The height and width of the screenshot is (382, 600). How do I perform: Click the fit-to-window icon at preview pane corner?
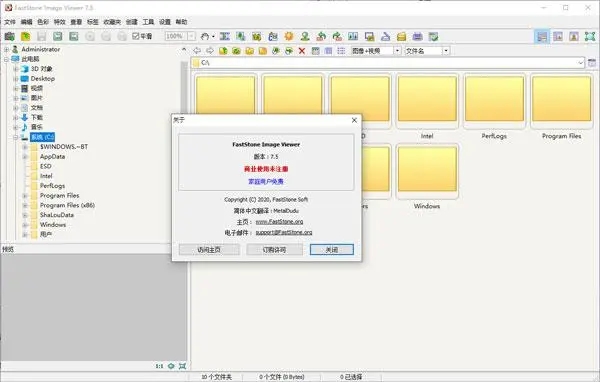[x=183, y=366]
